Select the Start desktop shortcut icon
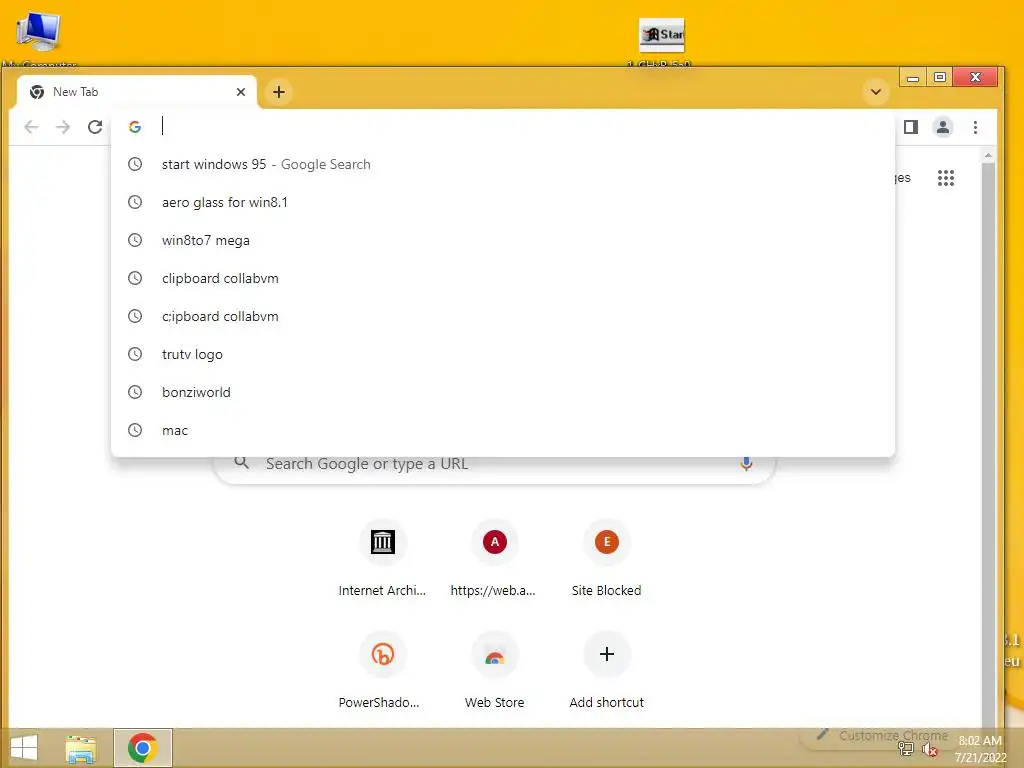This screenshot has height=768, width=1024. click(x=661, y=40)
